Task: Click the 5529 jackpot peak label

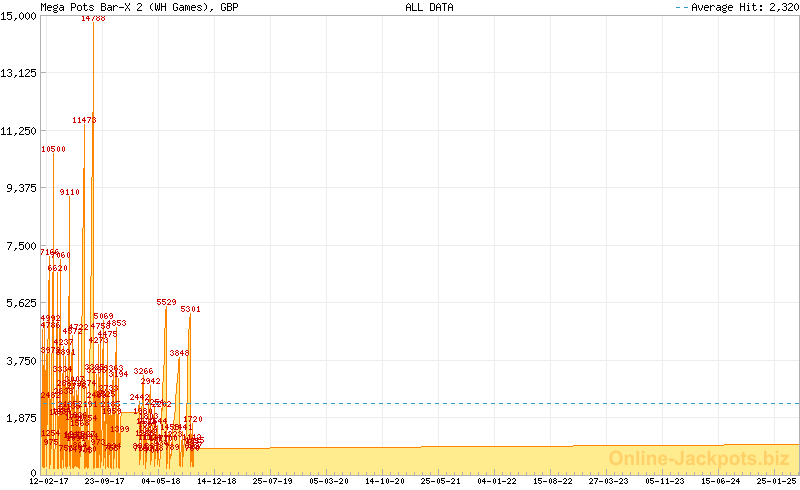Action: point(166,302)
